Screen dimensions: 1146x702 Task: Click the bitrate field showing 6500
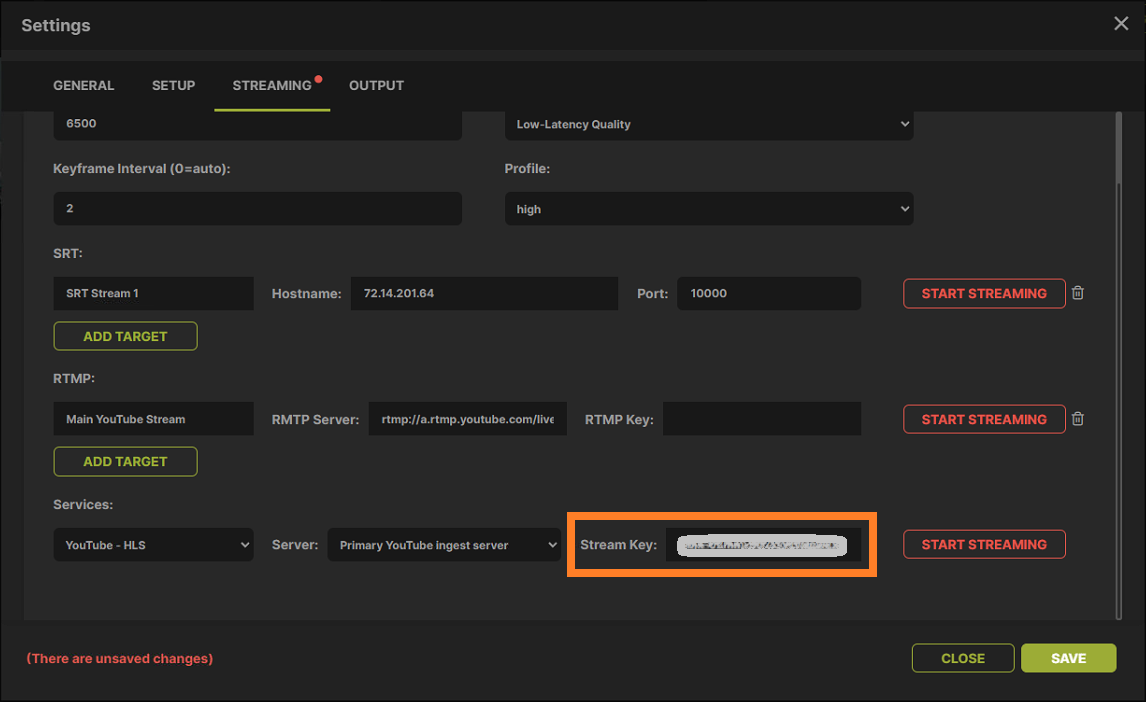coord(257,124)
